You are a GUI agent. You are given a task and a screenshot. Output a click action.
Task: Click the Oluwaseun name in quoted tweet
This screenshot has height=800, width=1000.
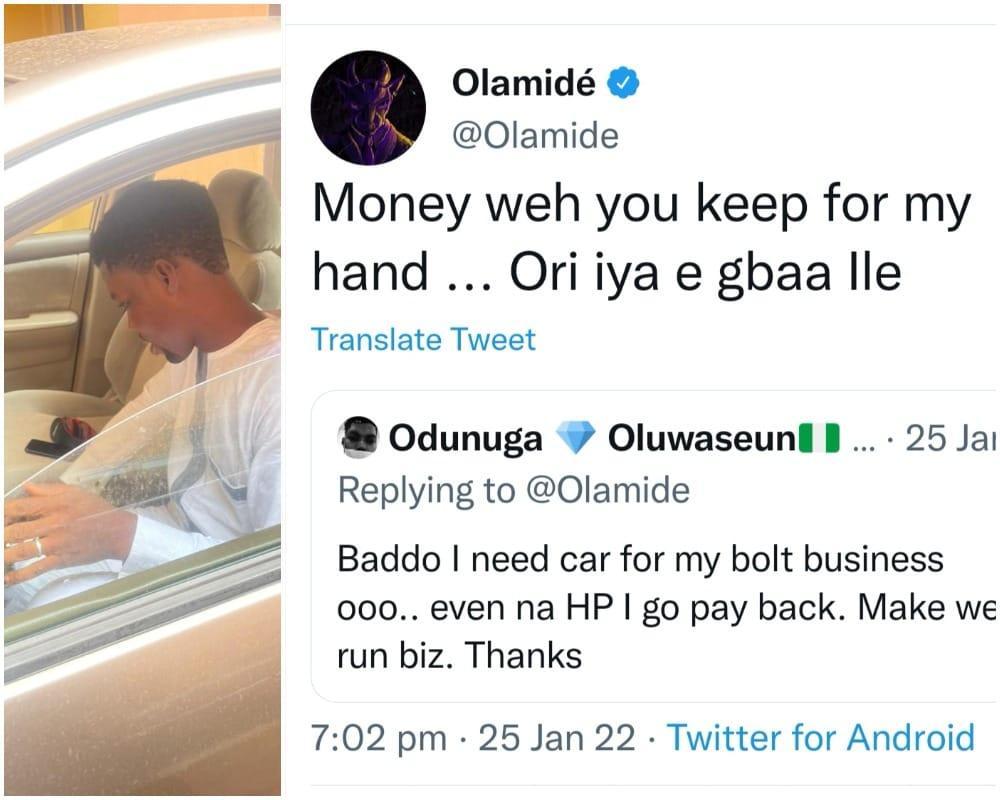(x=701, y=438)
